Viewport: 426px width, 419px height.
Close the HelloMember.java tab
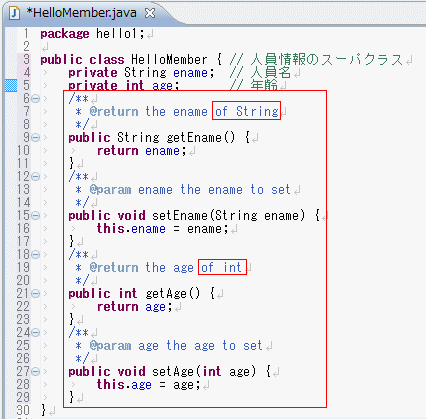(x=150, y=13)
